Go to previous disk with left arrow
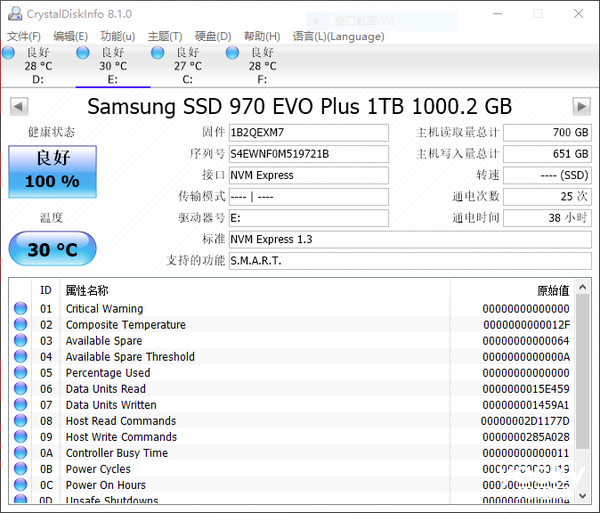The width and height of the screenshot is (600, 513). coord(19,106)
